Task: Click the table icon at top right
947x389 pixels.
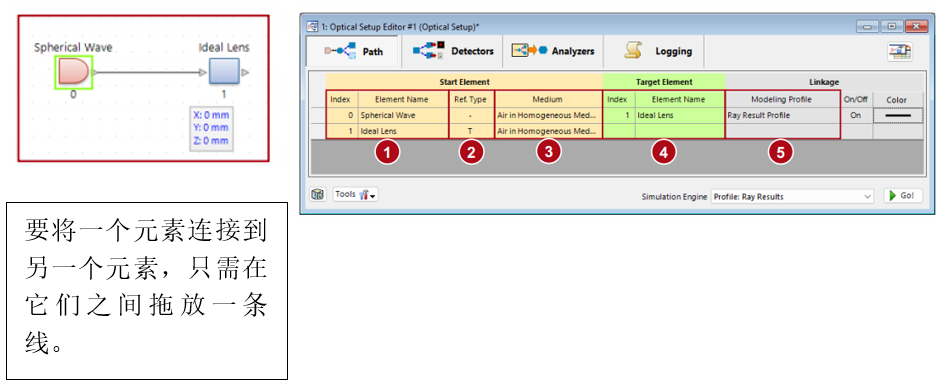Action: point(899,53)
